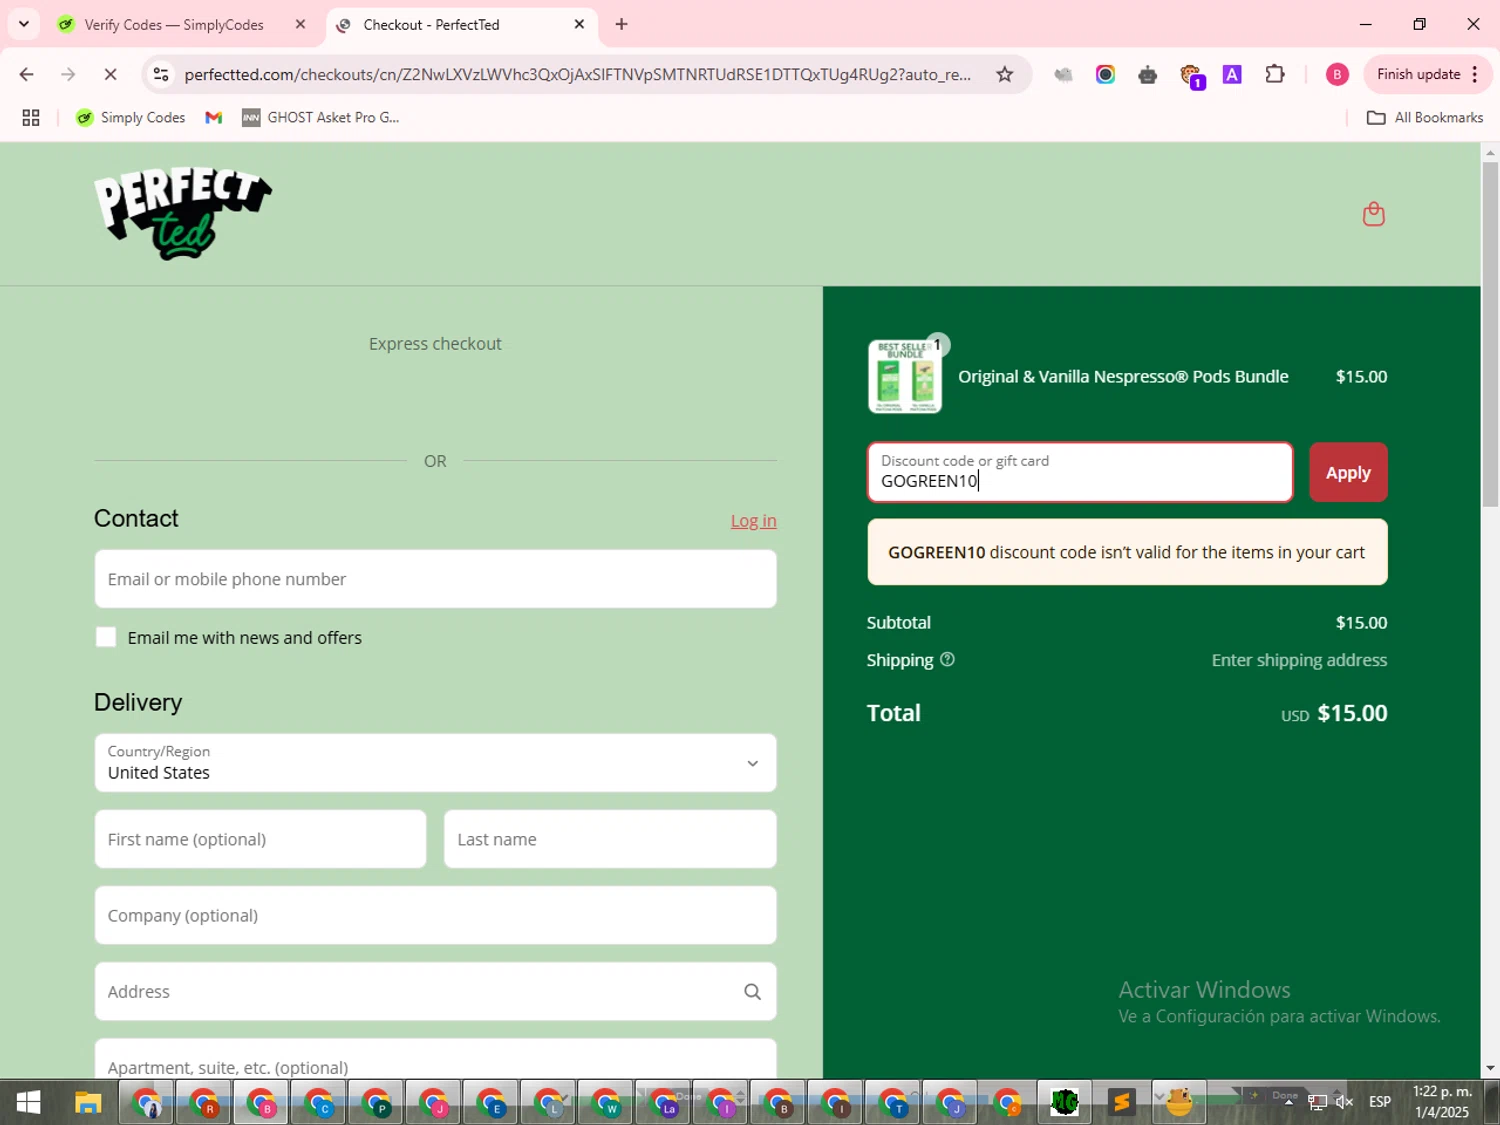Click the shipping help question mark icon
1500x1125 pixels.
pos(947,660)
